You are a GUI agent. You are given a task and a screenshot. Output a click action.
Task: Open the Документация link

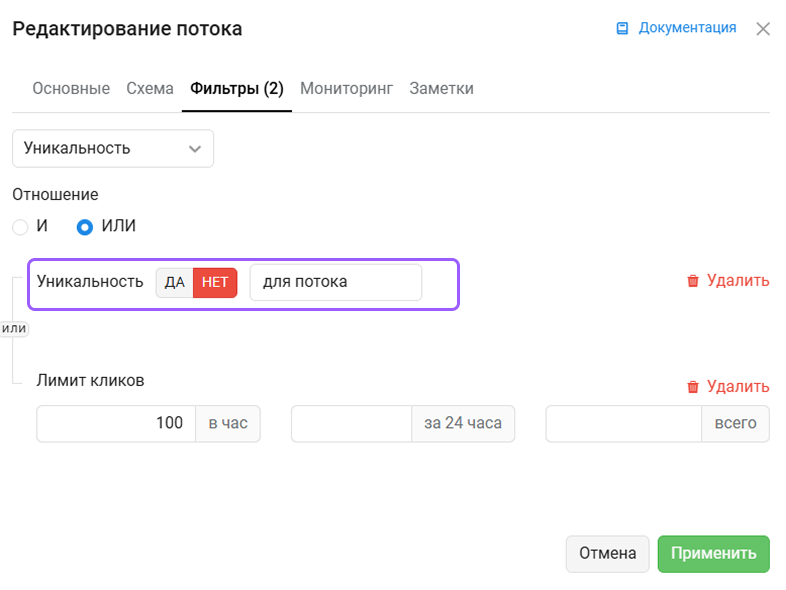coord(687,28)
